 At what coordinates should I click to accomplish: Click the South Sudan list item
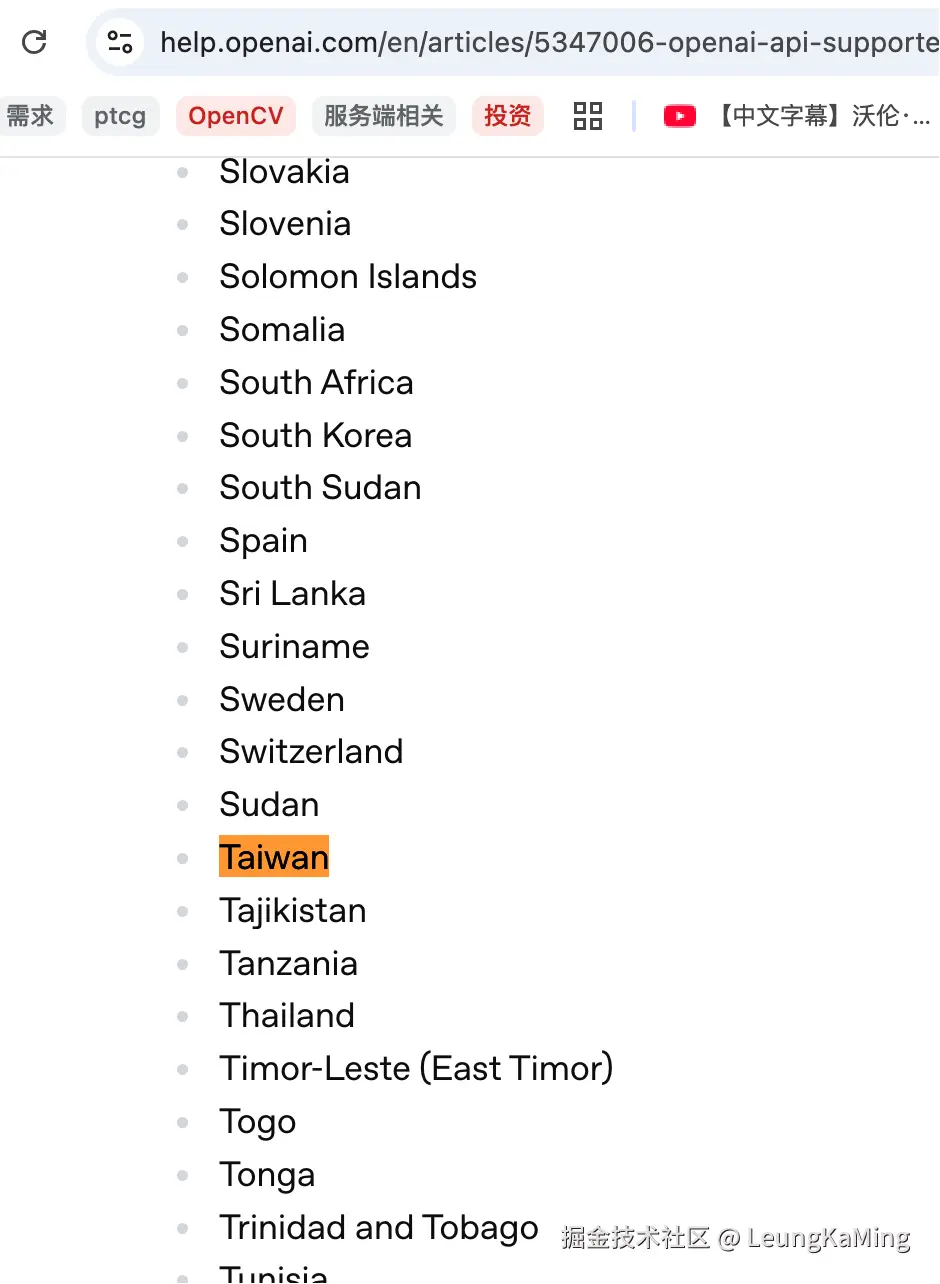pyautogui.click(x=320, y=487)
